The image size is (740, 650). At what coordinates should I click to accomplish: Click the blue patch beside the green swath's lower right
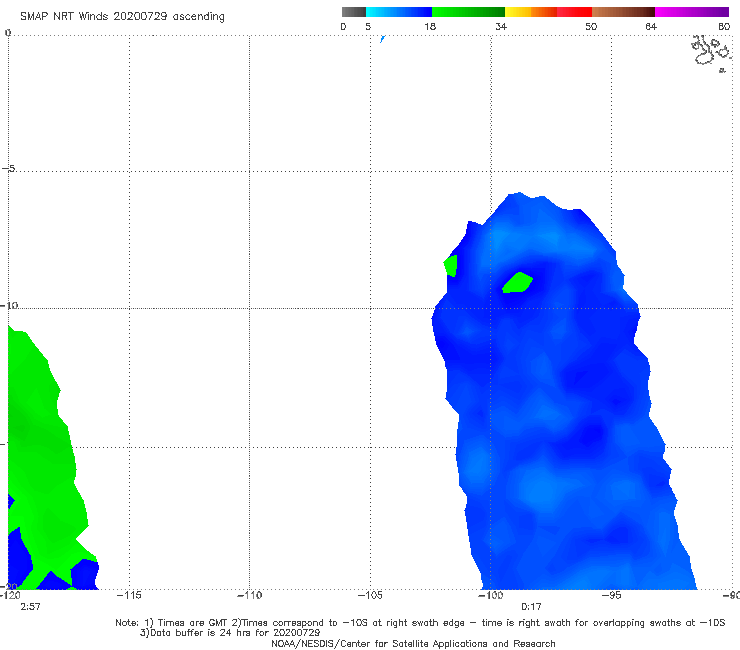point(84,574)
